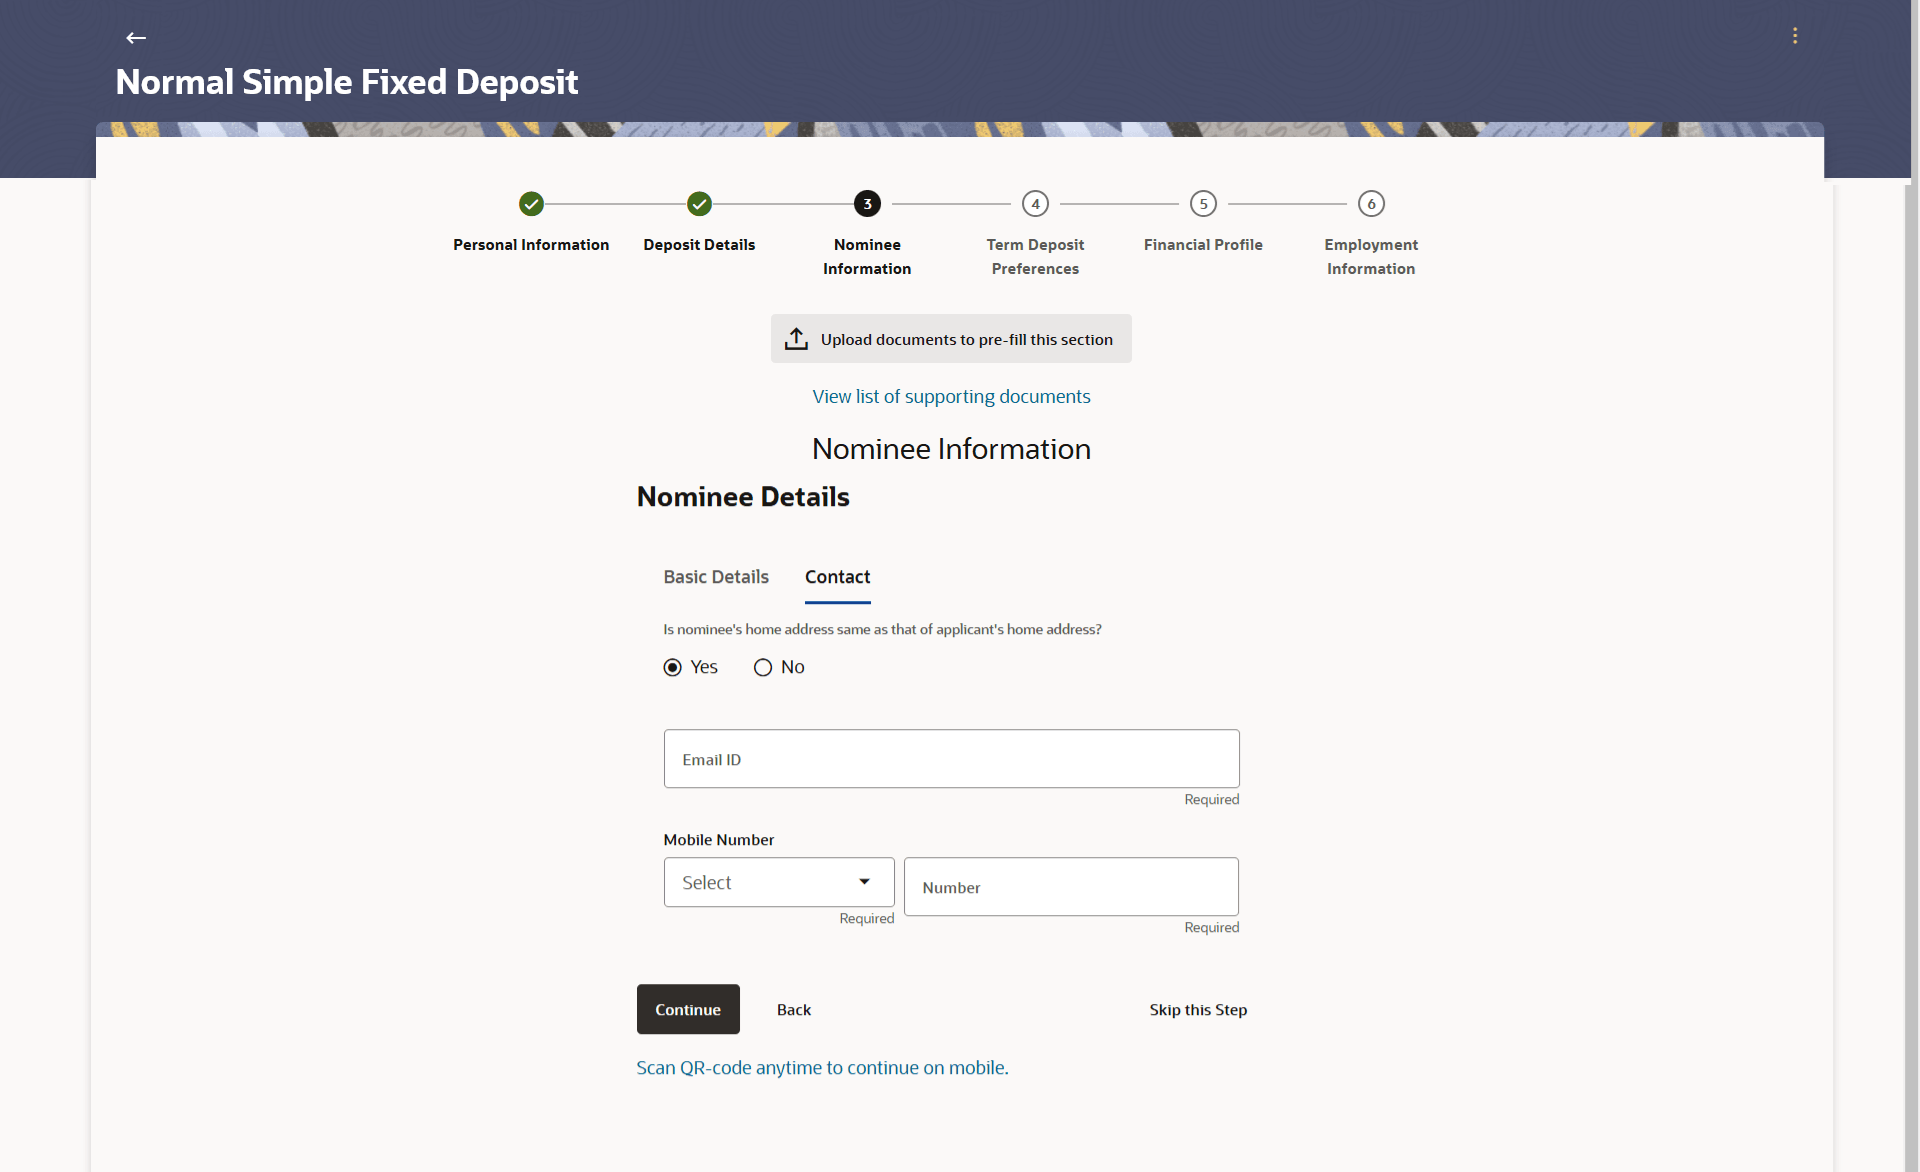Click step 4 Term Deposit Preferences circle
Screen dimensions: 1920x1172
[x=1035, y=204]
